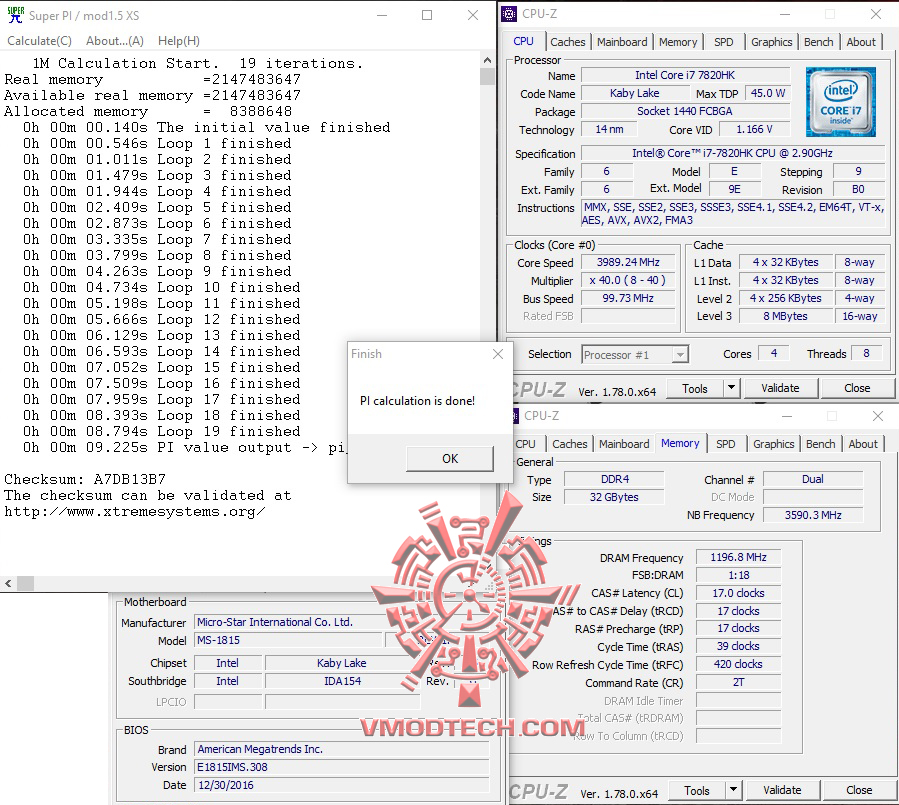The image size is (899, 805).
Task: Switch to Caches tab in bottom CPU-Z window
Action: coord(569,444)
